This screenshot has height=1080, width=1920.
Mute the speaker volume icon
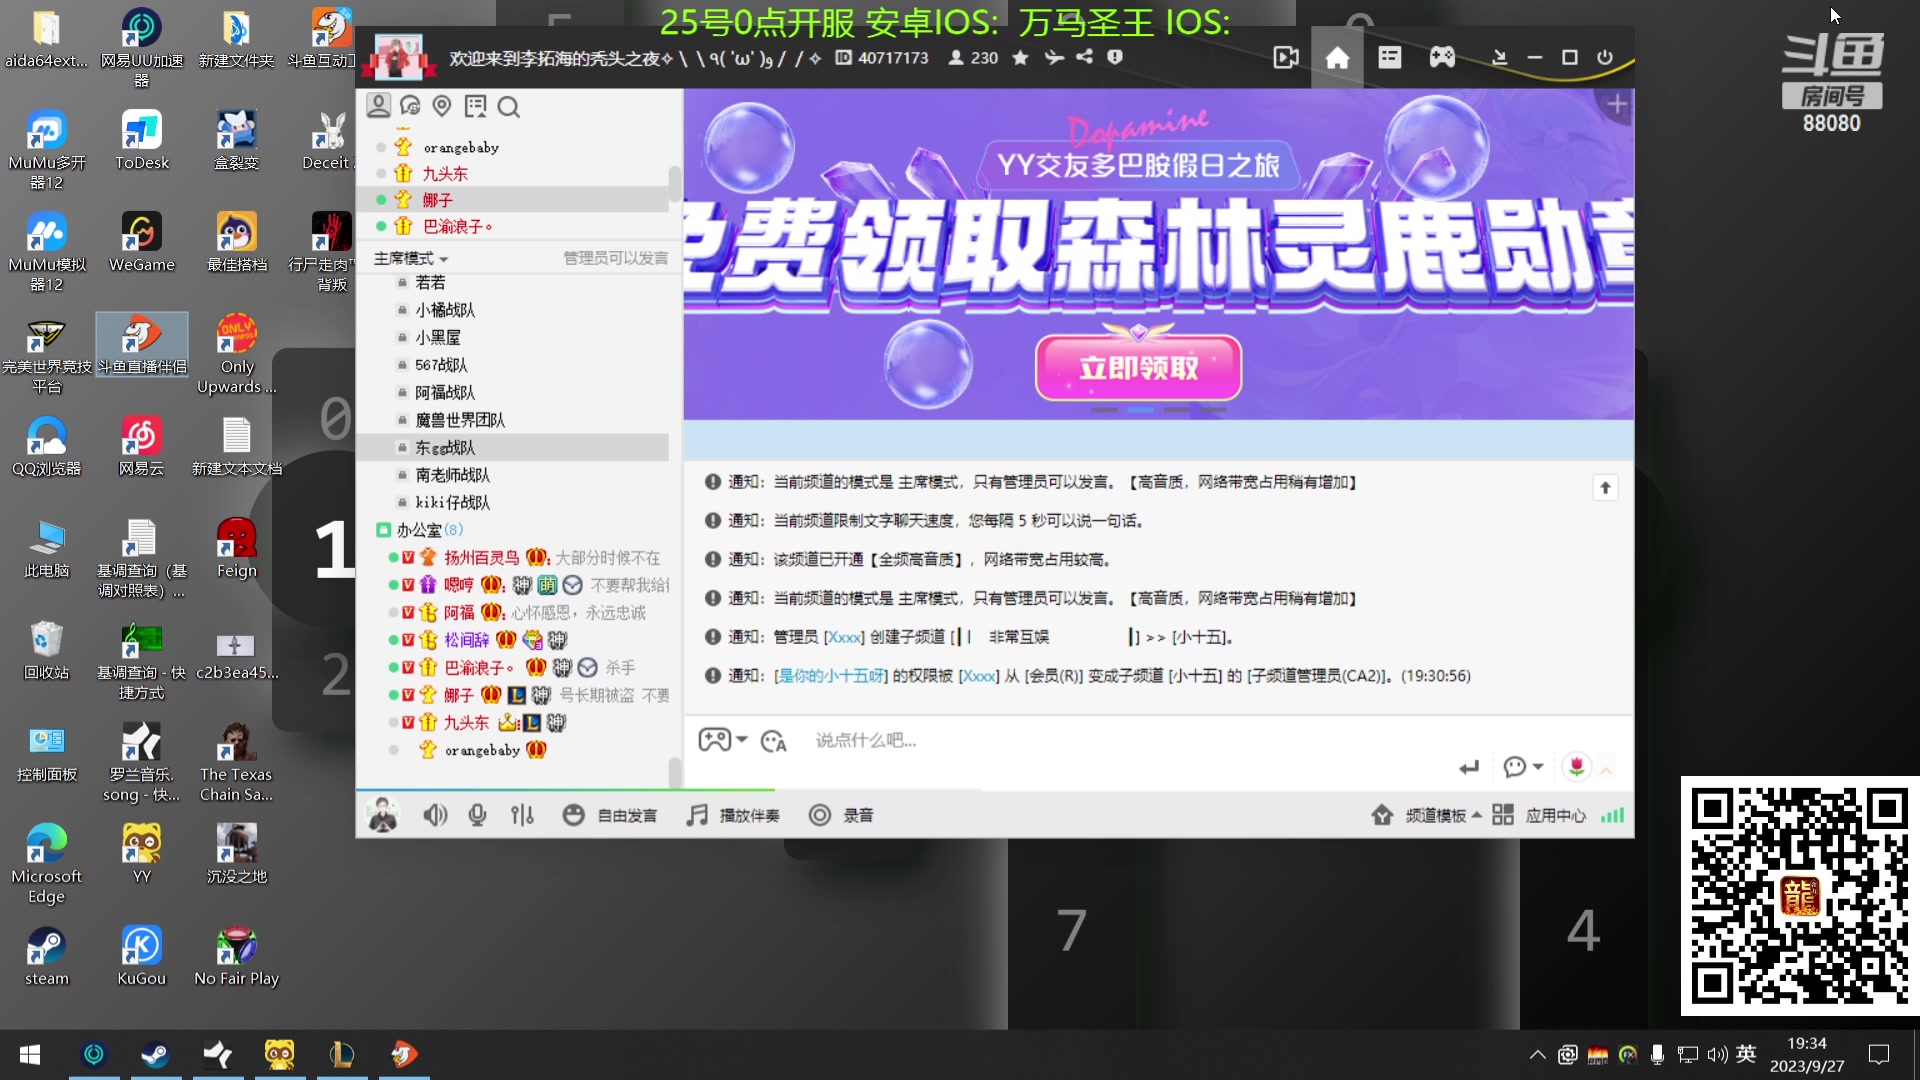pyautogui.click(x=435, y=815)
